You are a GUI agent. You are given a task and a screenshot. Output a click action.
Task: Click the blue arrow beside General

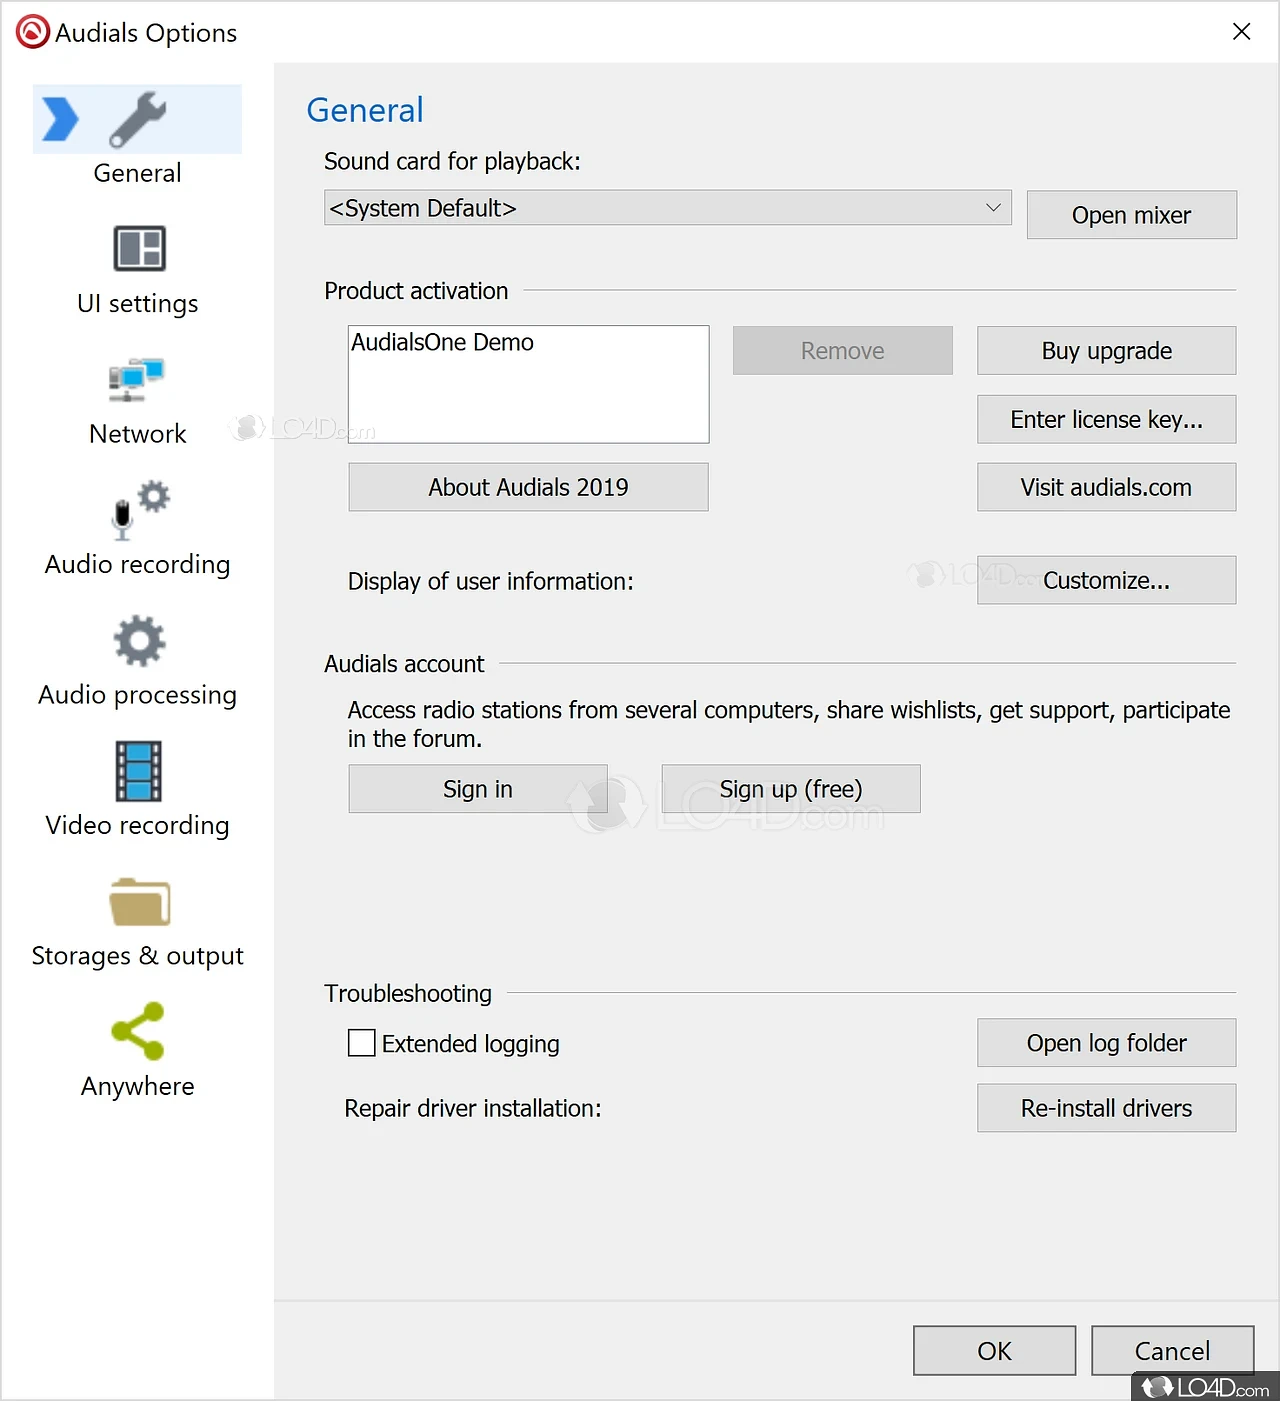(60, 119)
